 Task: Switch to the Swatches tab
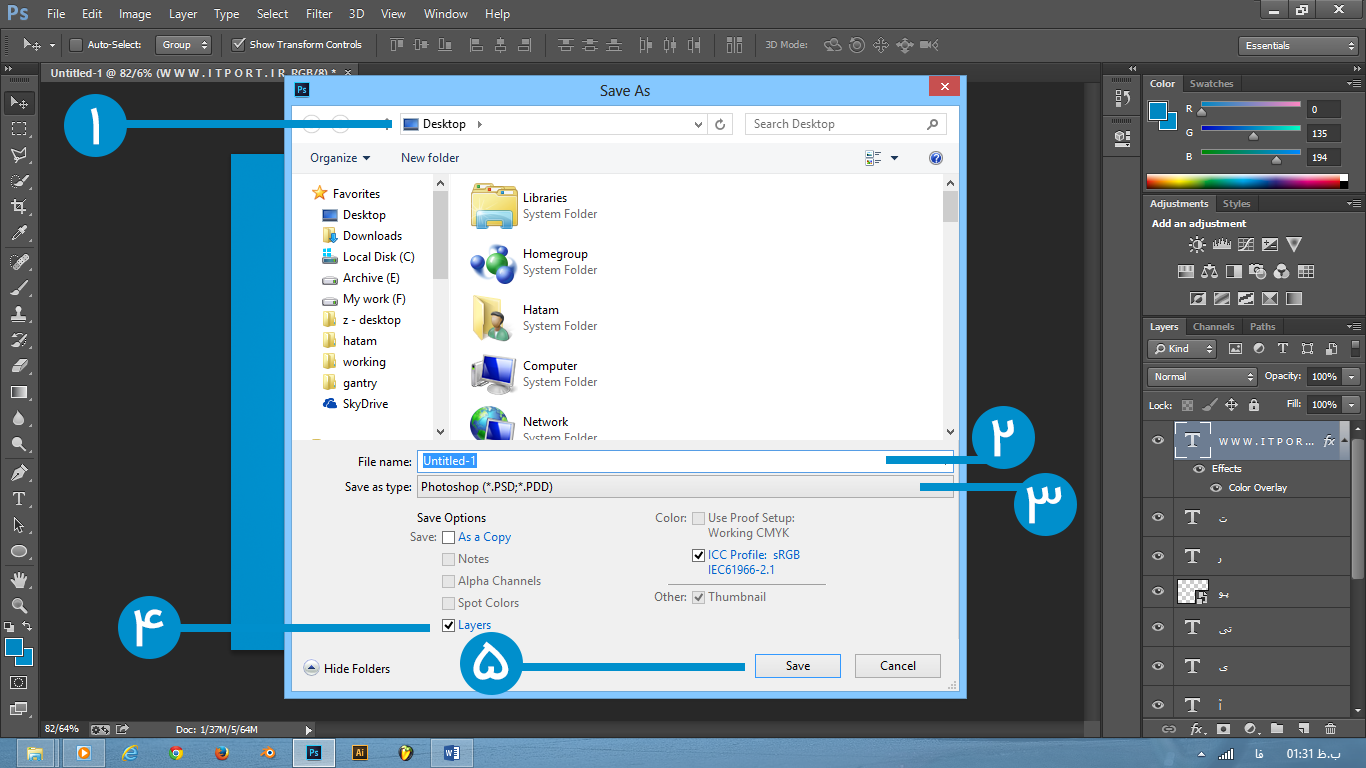coord(1212,84)
